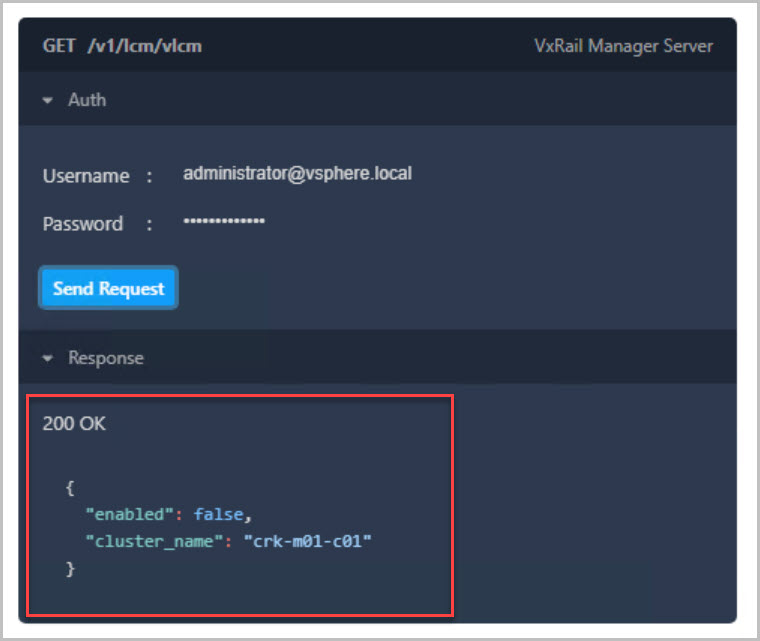The height and width of the screenshot is (641, 760).
Task: Select the "cluster_name" key in the response
Action: click(x=154, y=541)
